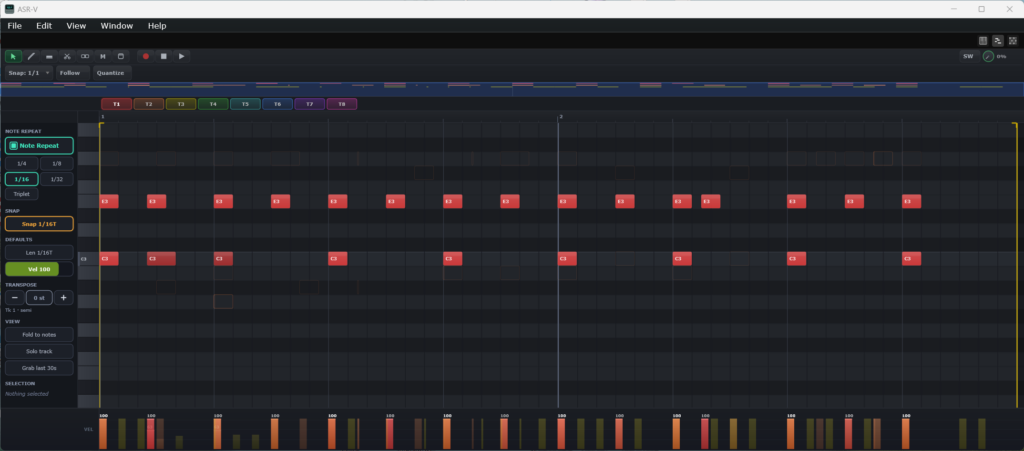The image size is (1024, 451).
Task: Click the song overview minimap strip
Action: [512, 89]
